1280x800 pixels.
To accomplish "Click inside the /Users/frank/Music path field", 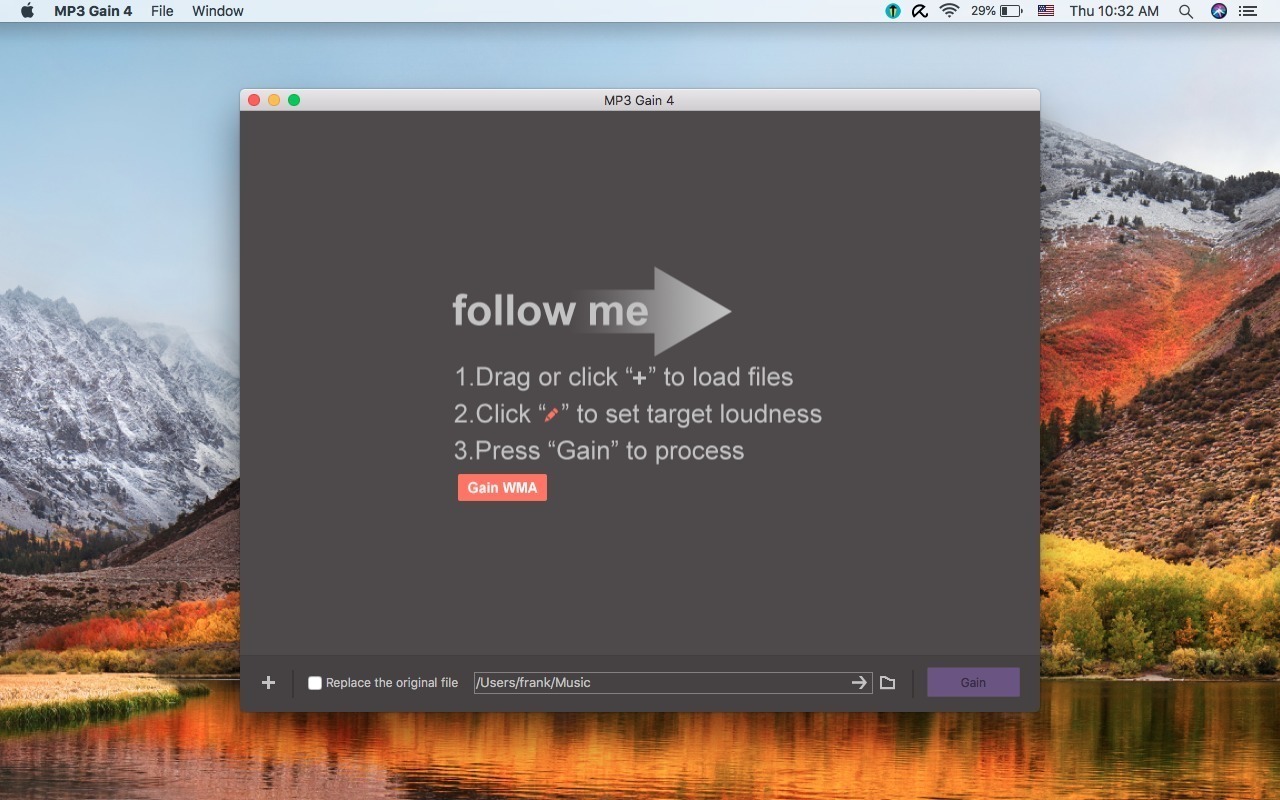I will pos(650,682).
